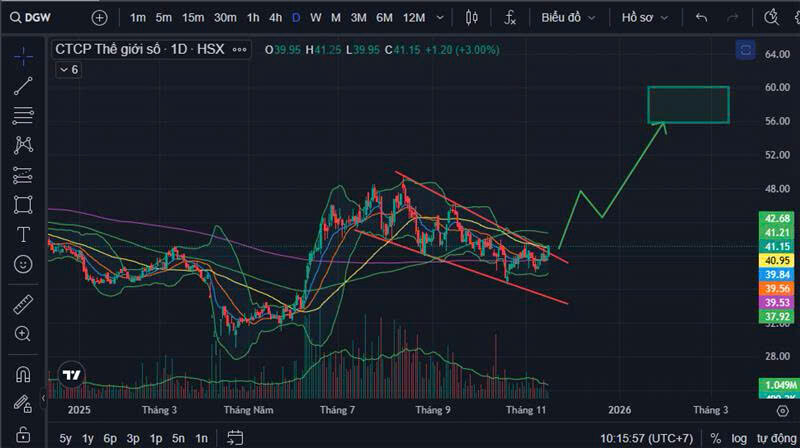
Task: Toggle log scale
Action: (739, 438)
